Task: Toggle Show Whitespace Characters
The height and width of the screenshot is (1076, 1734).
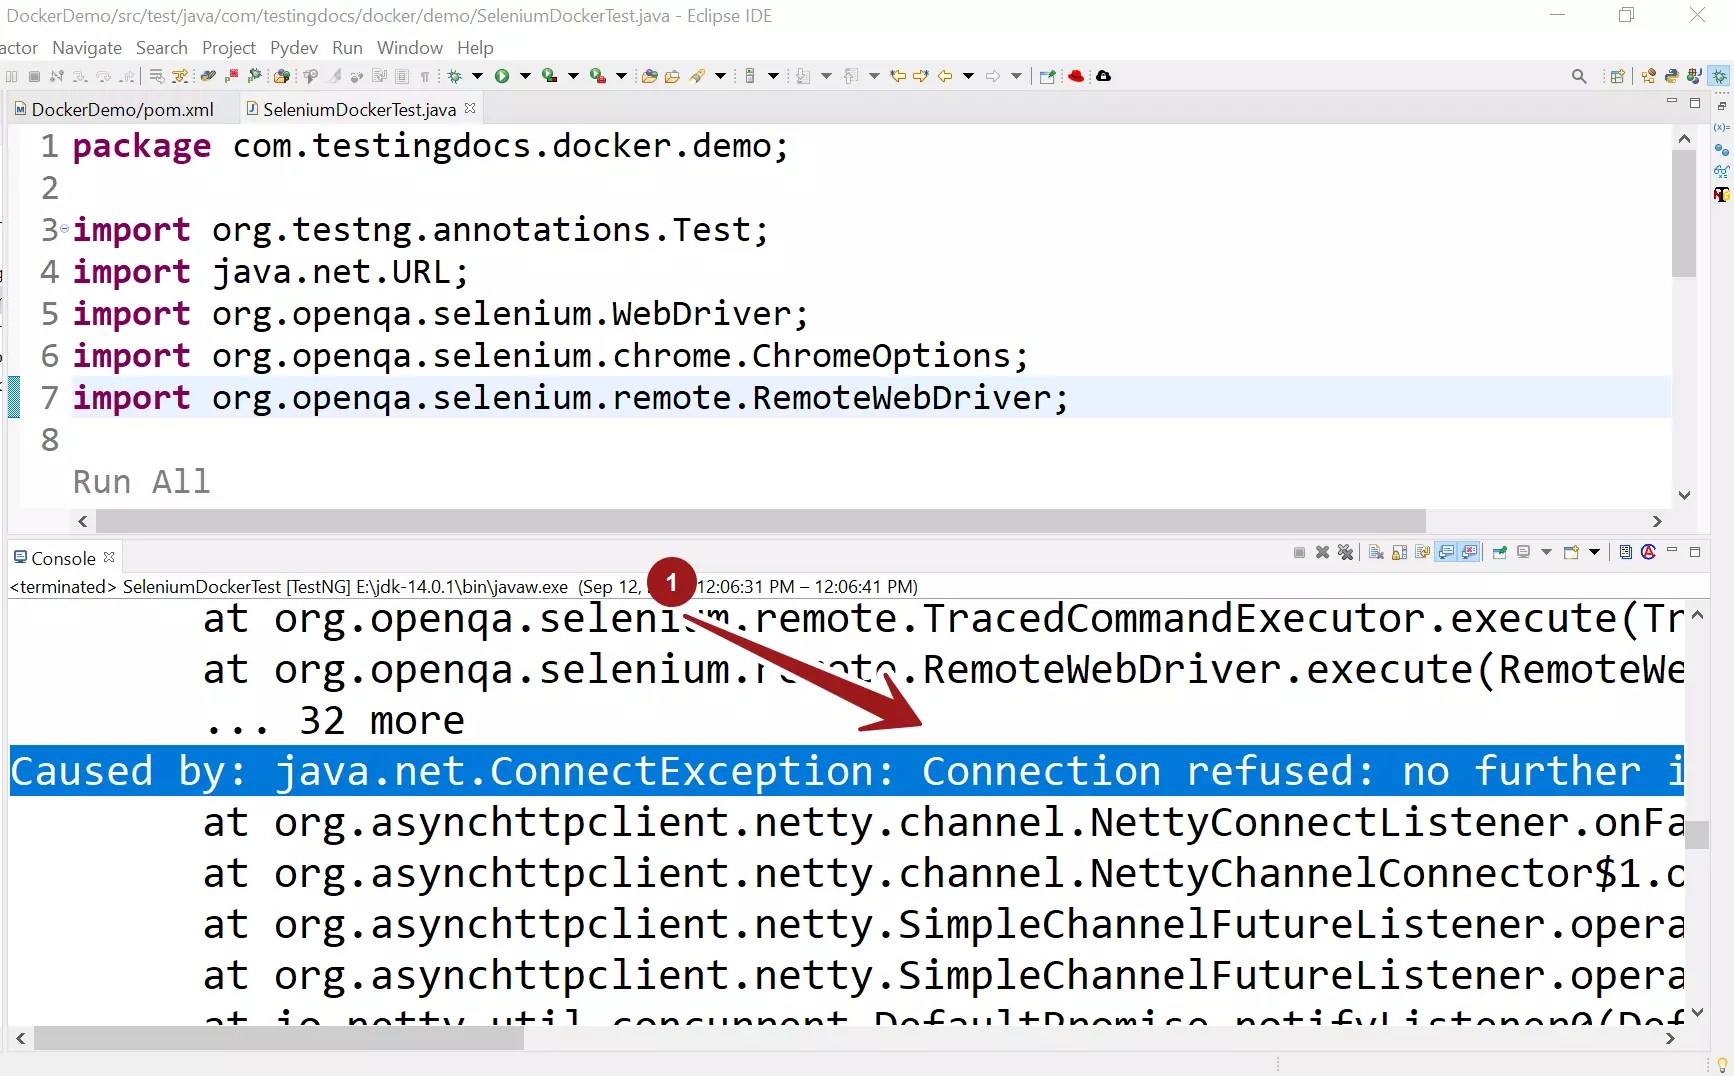Action: 426,75
